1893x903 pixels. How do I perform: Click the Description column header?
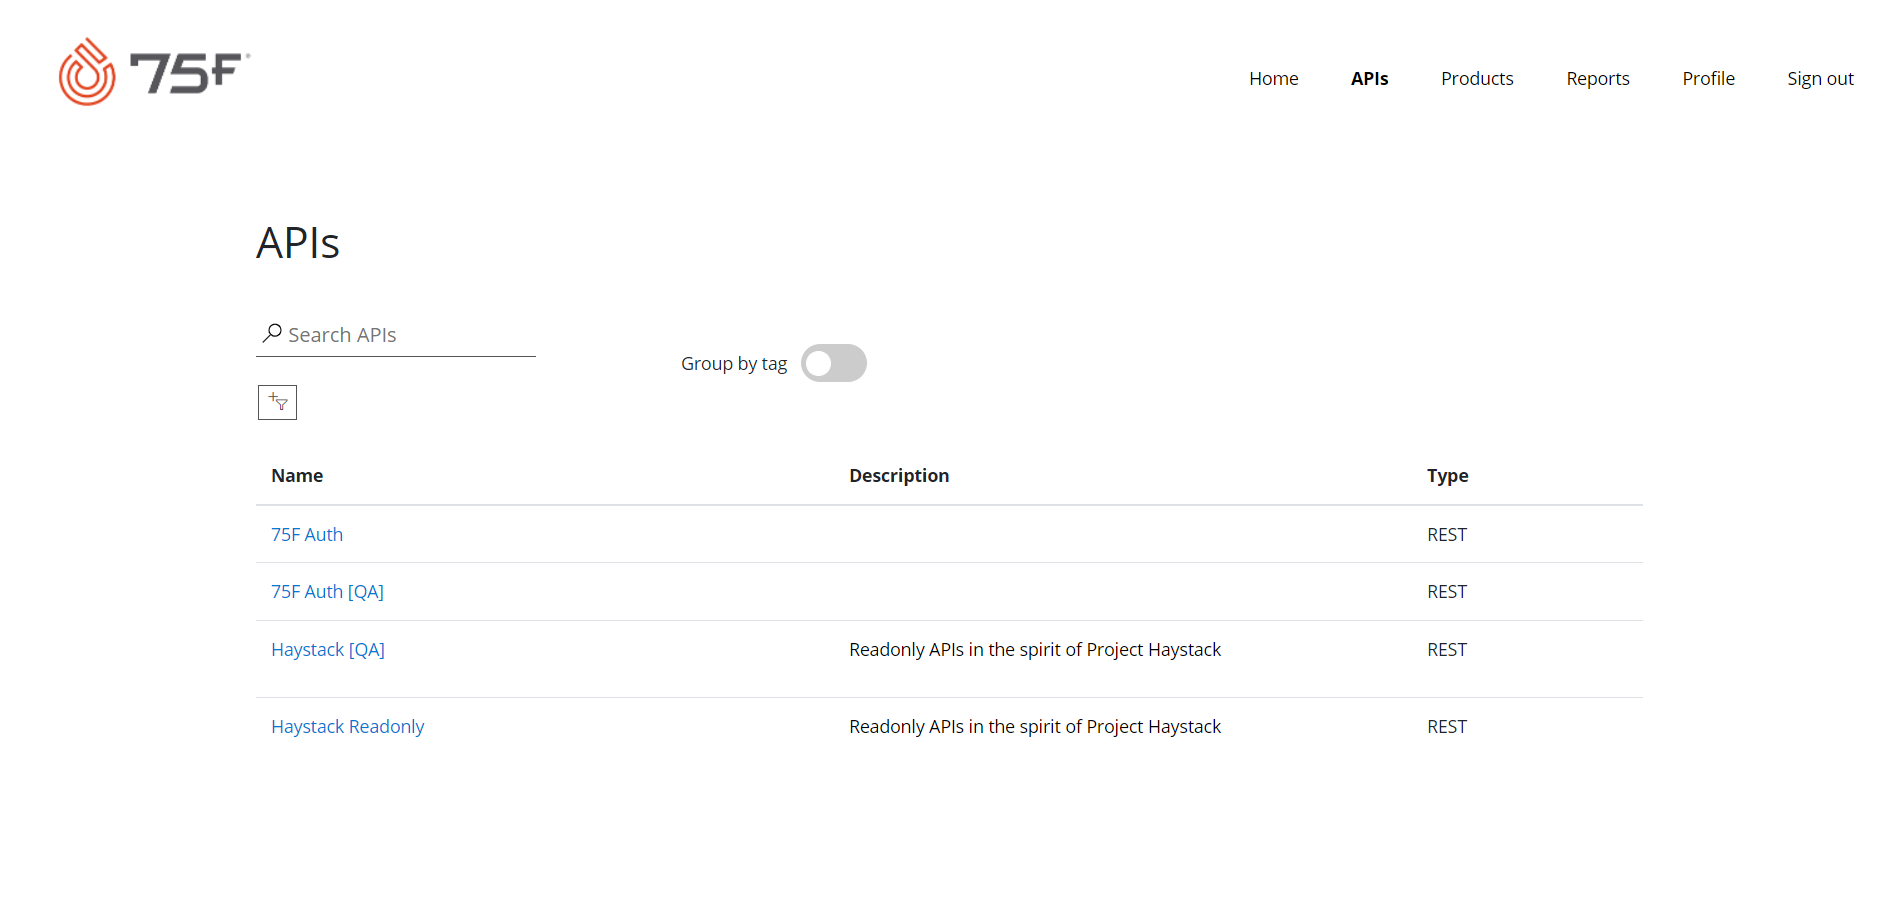[899, 475]
